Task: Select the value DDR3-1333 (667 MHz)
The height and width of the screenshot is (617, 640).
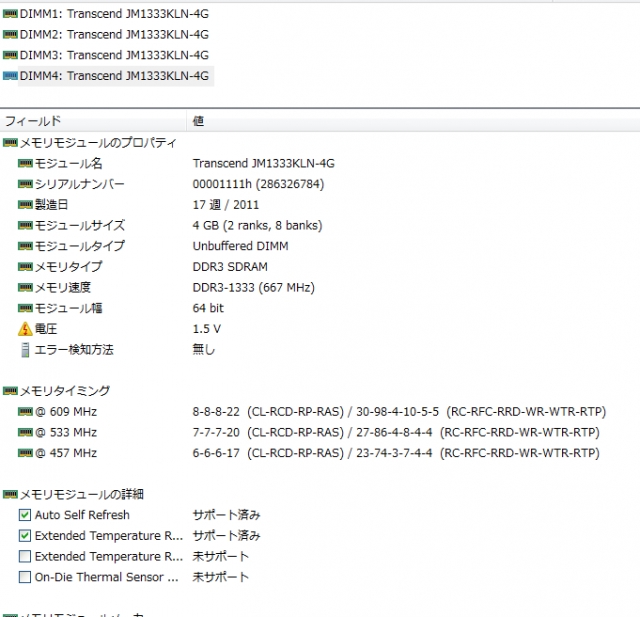Action: point(253,288)
